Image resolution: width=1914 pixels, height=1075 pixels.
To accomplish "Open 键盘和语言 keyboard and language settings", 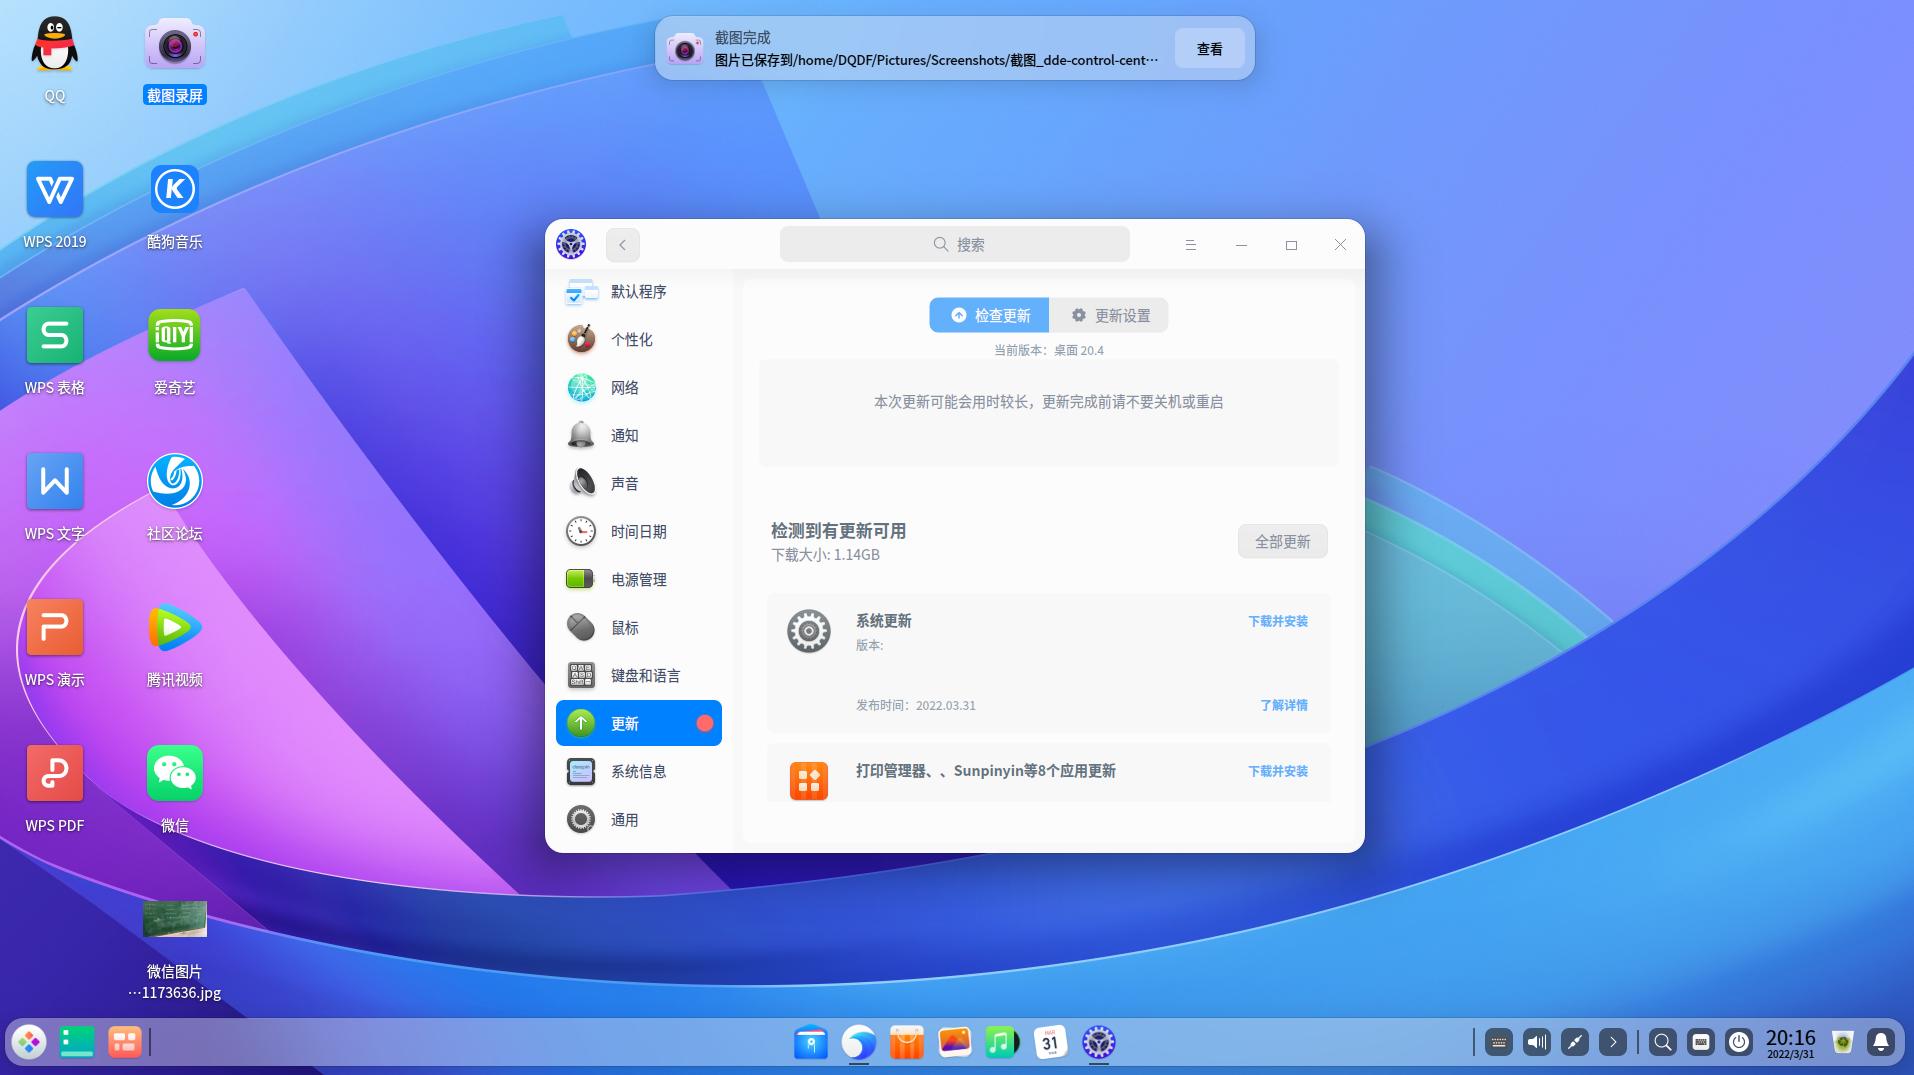I will pos(581,675).
